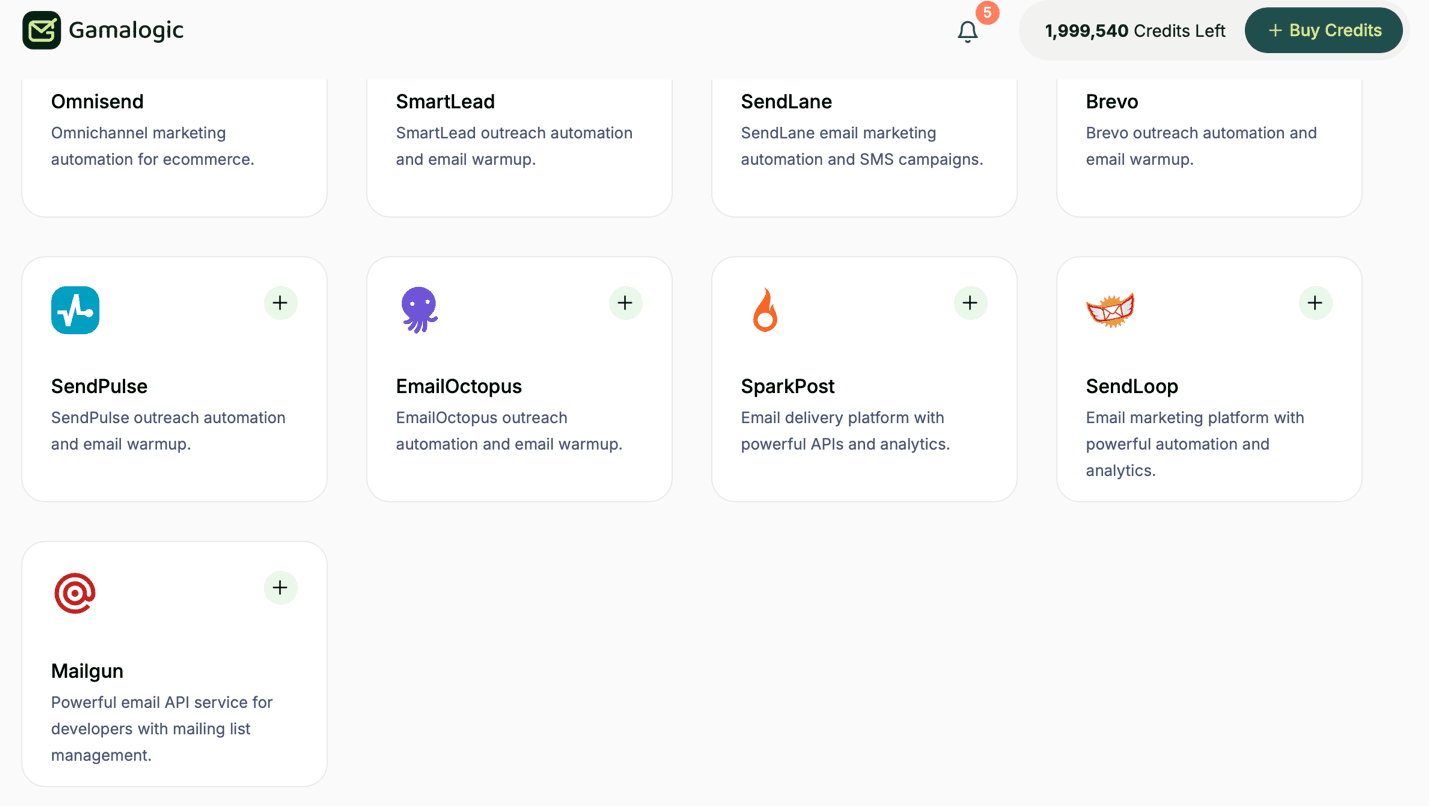The height and width of the screenshot is (806, 1429).
Task: Open the Omnisend integration card
Action: click(x=174, y=140)
